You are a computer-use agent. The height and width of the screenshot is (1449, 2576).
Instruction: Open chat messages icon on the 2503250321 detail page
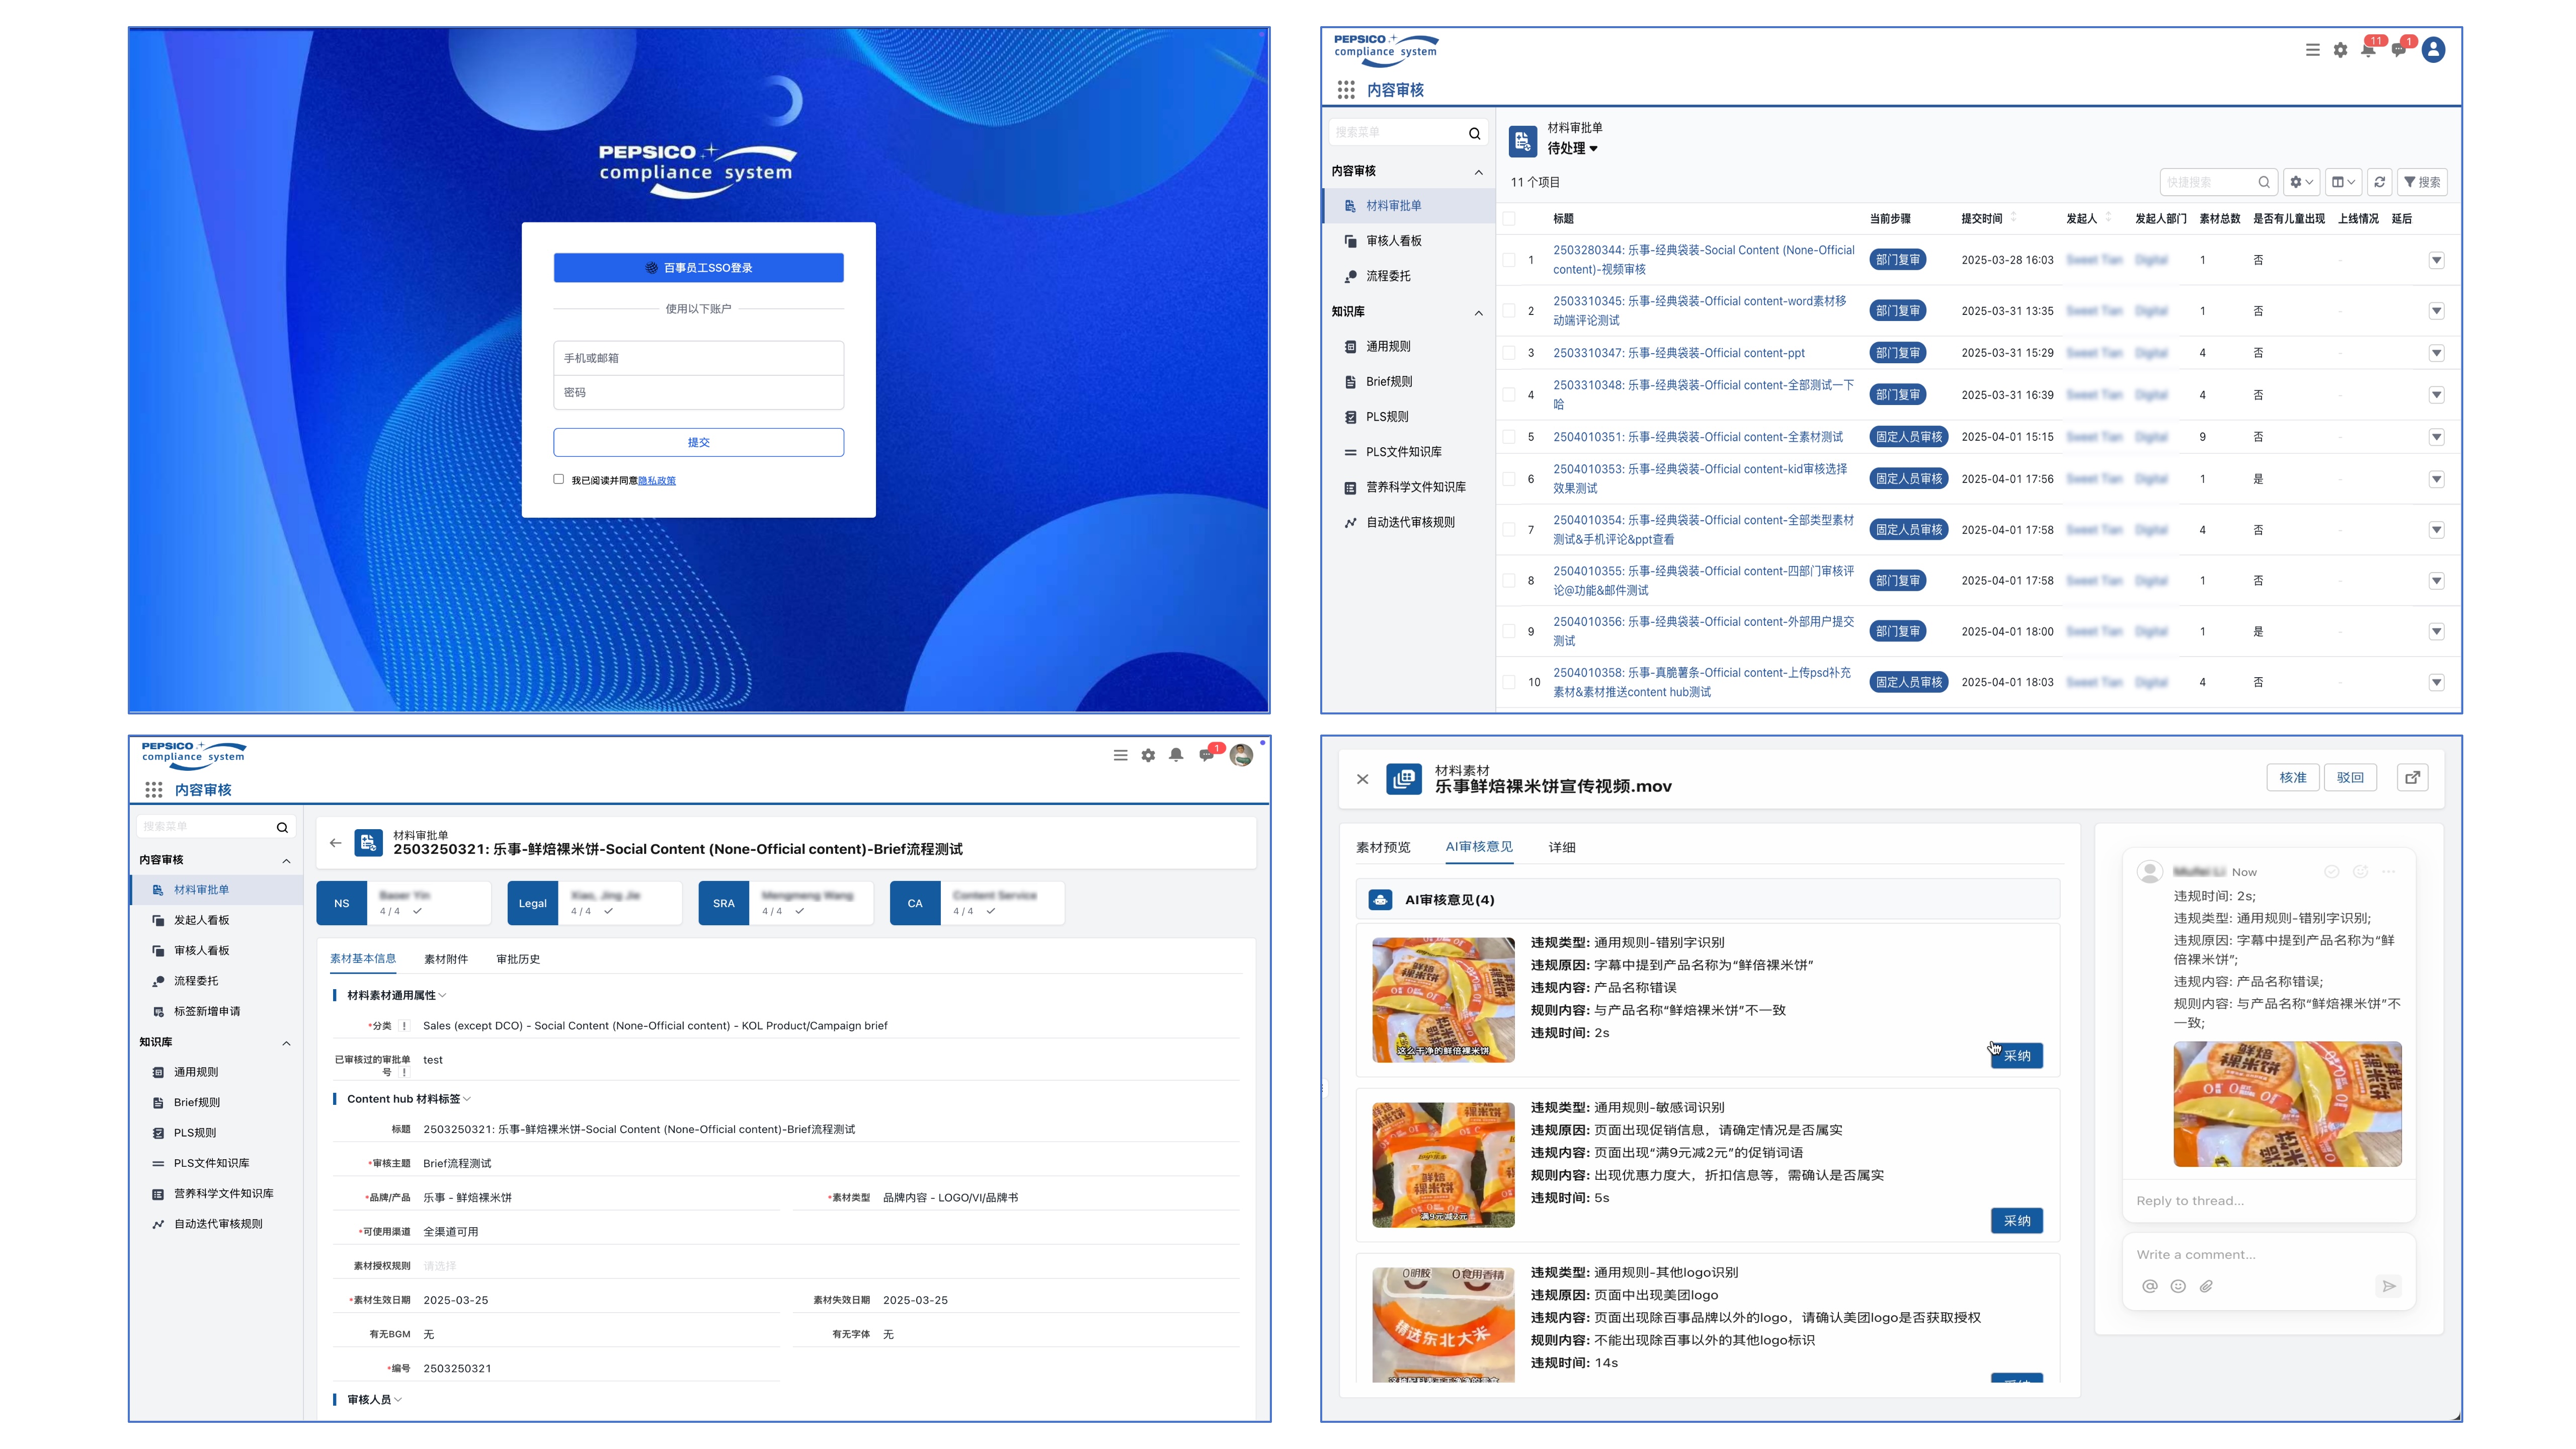pyautogui.click(x=1206, y=755)
